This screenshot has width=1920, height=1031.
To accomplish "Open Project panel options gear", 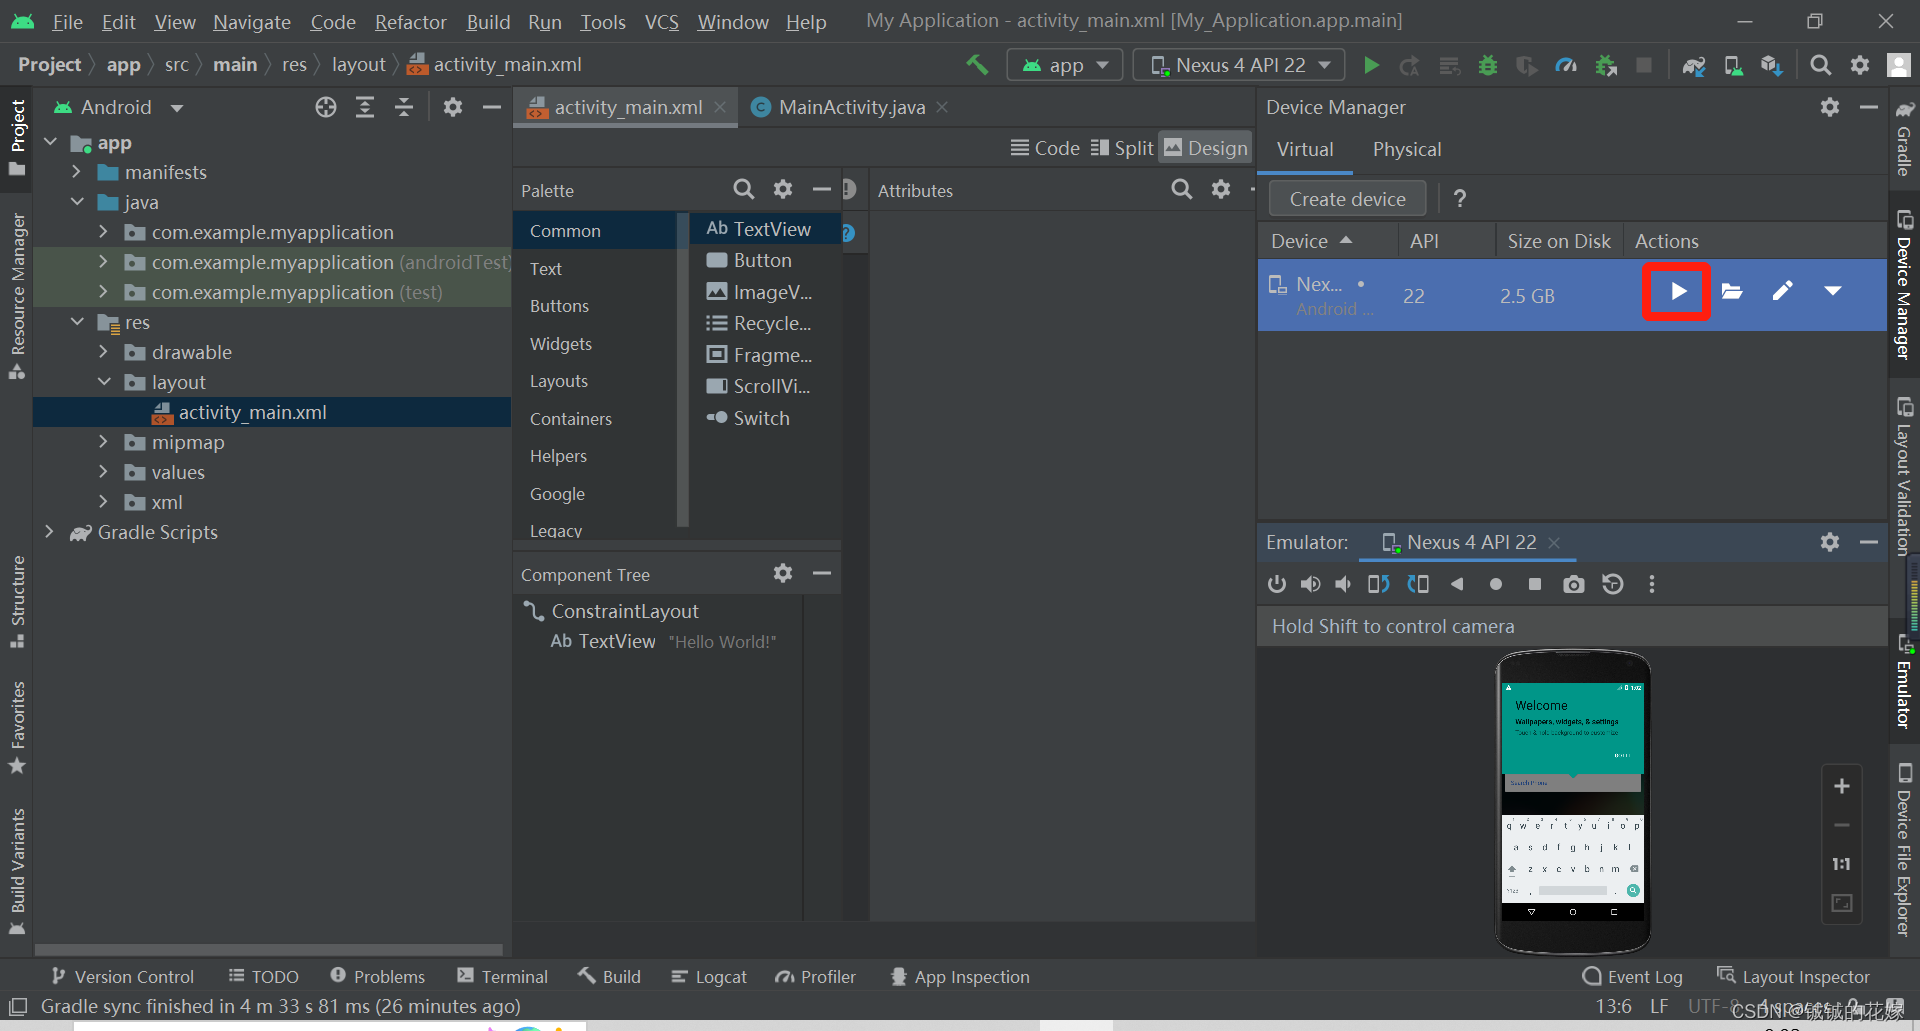I will (x=453, y=107).
